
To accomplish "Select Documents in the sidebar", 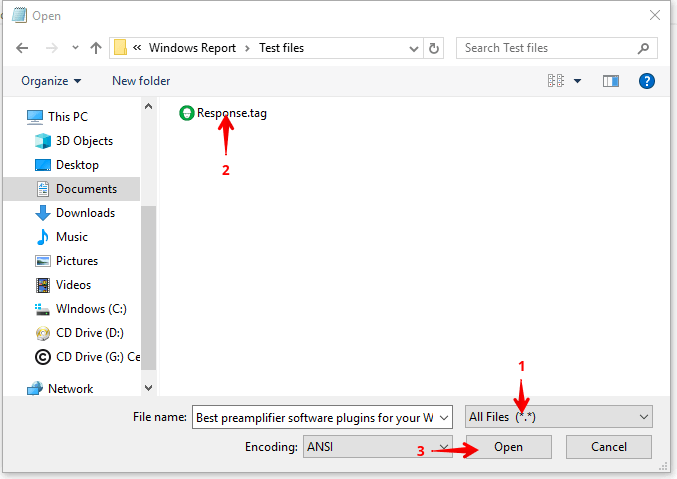I will click(72, 189).
